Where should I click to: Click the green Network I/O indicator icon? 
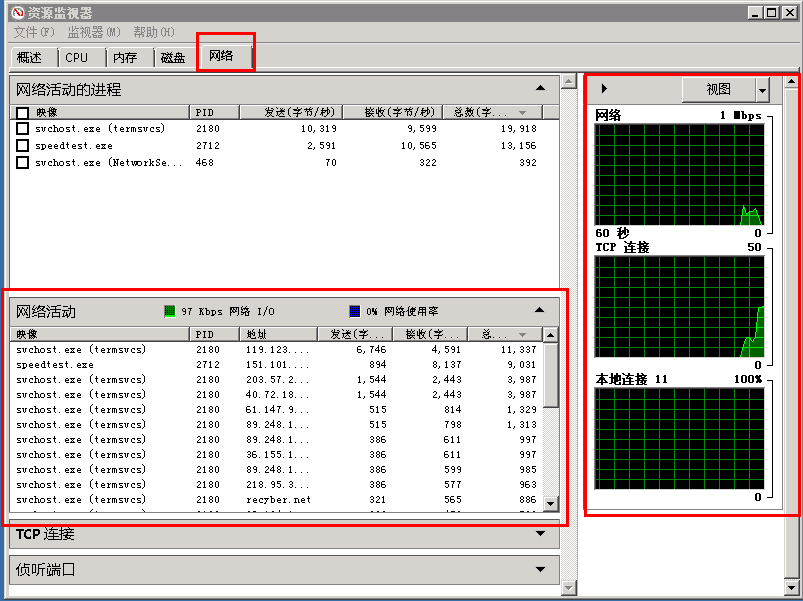170,311
